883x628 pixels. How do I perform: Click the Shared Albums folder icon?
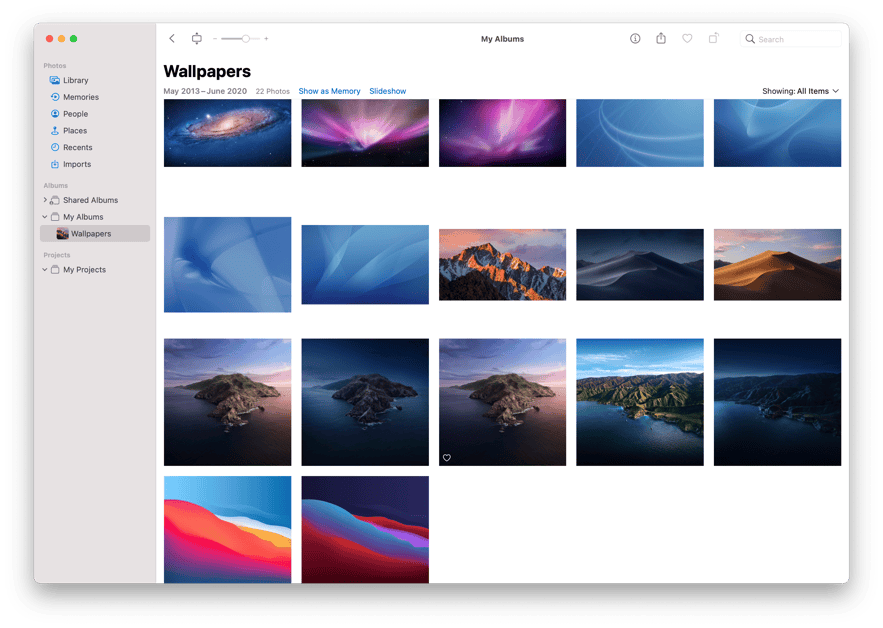tap(55, 200)
